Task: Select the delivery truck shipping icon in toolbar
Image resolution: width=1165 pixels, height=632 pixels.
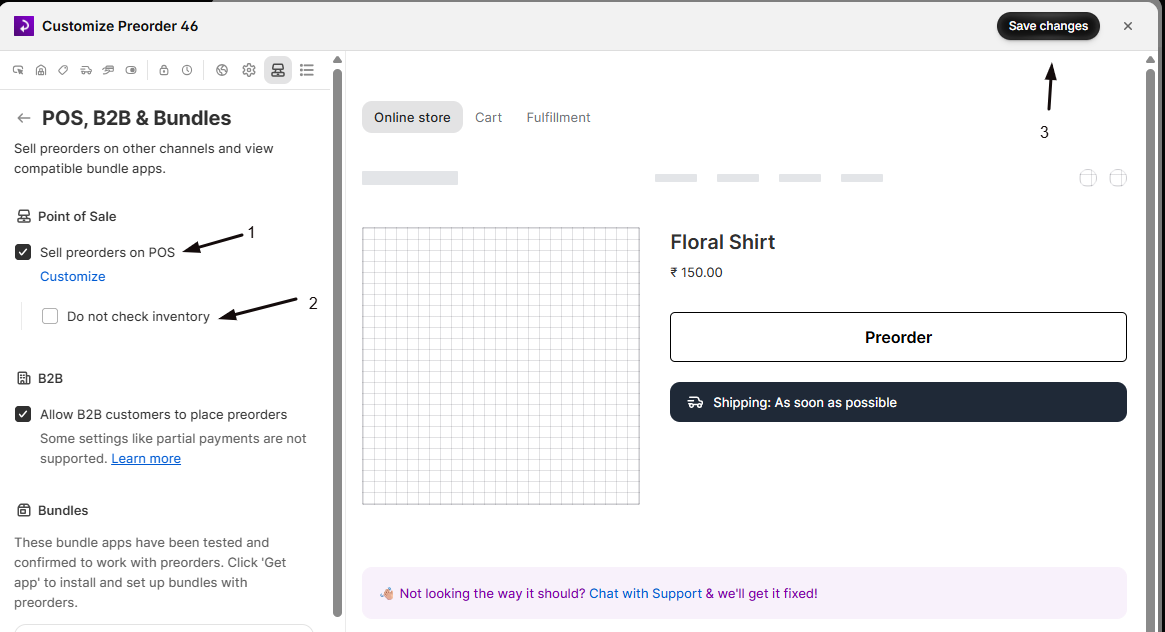Action: click(86, 70)
